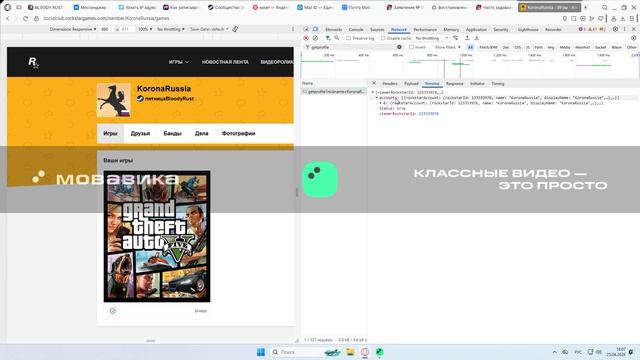Open the Network panel No throttling dropdown
Viewport: 640px width, 360px height.
431,38
